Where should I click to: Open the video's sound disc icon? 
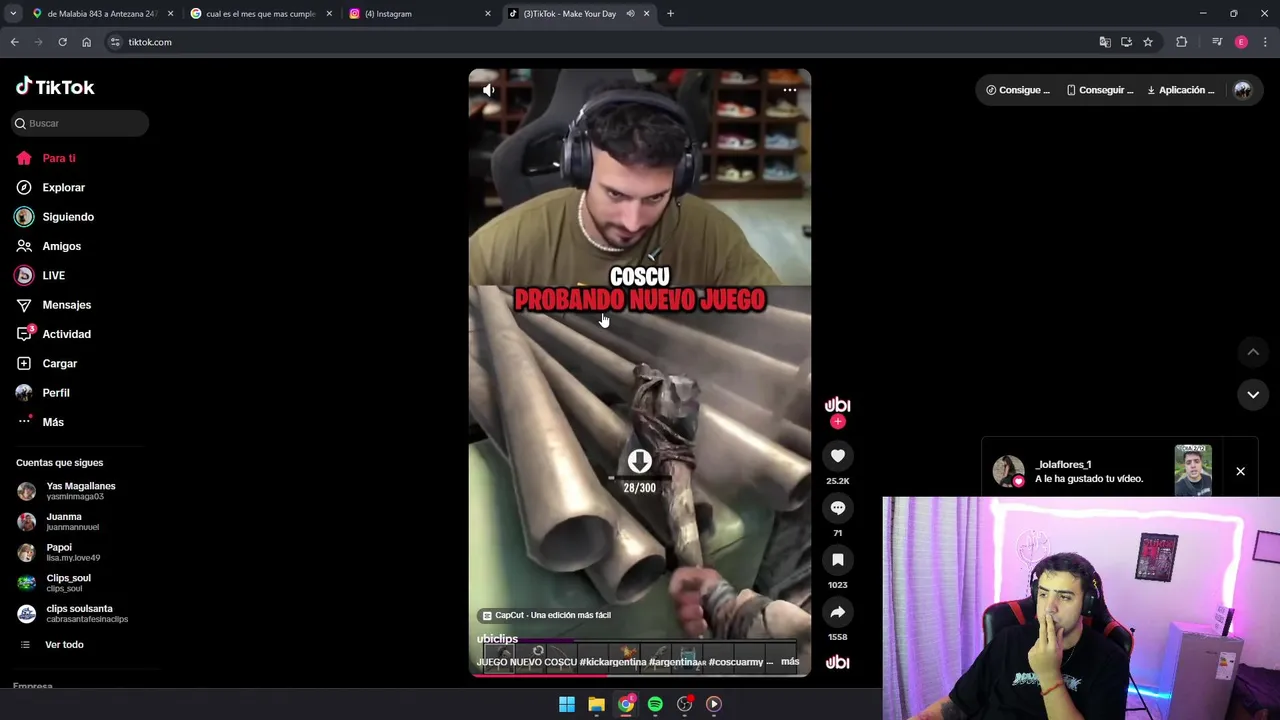click(x=837, y=662)
